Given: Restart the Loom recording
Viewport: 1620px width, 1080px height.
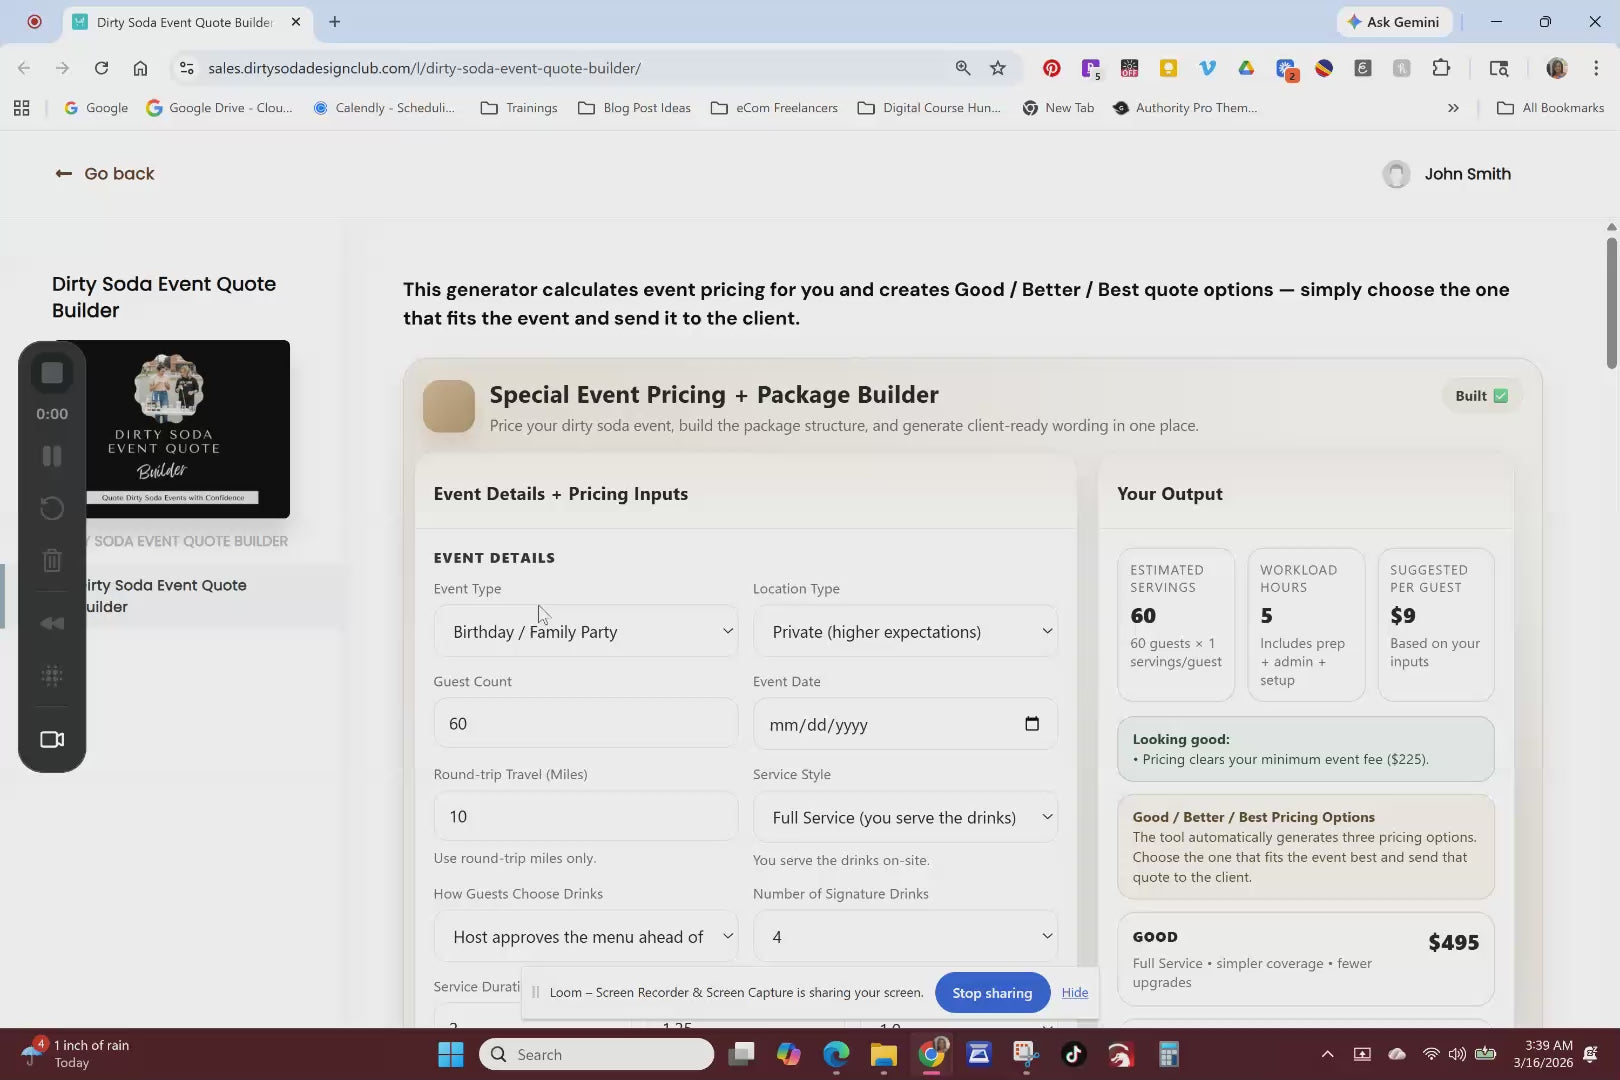Looking at the screenshot, I should (52, 508).
